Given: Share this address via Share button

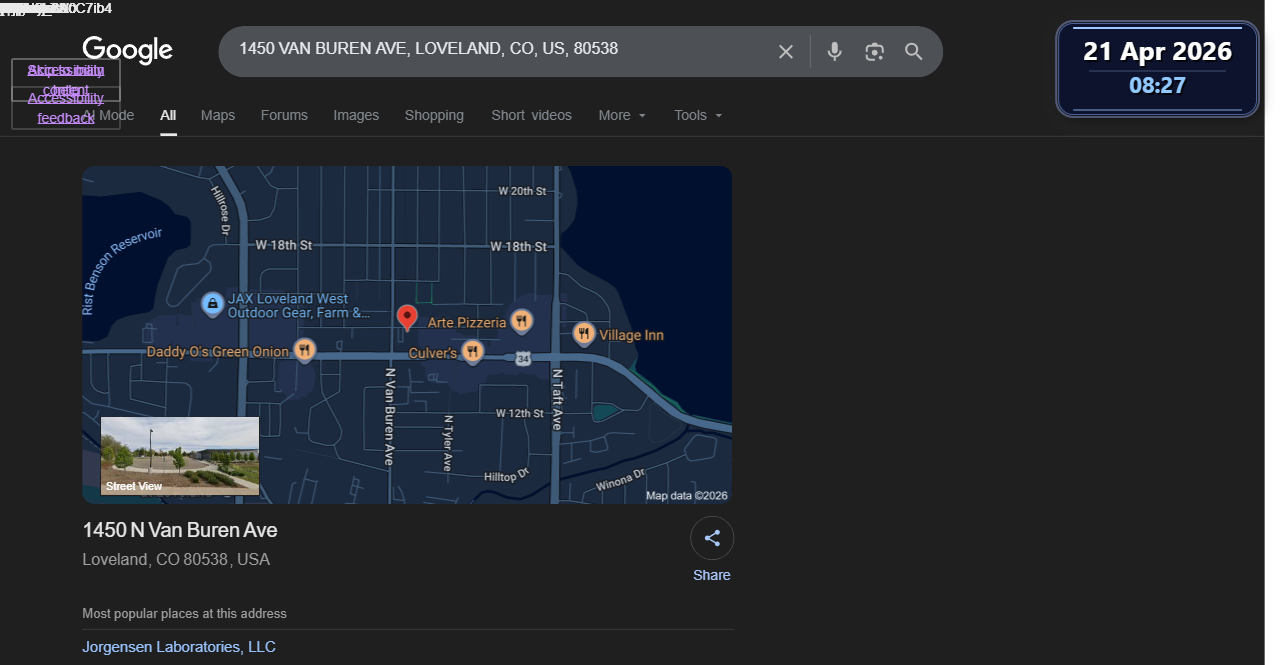Looking at the screenshot, I should click(x=712, y=549).
